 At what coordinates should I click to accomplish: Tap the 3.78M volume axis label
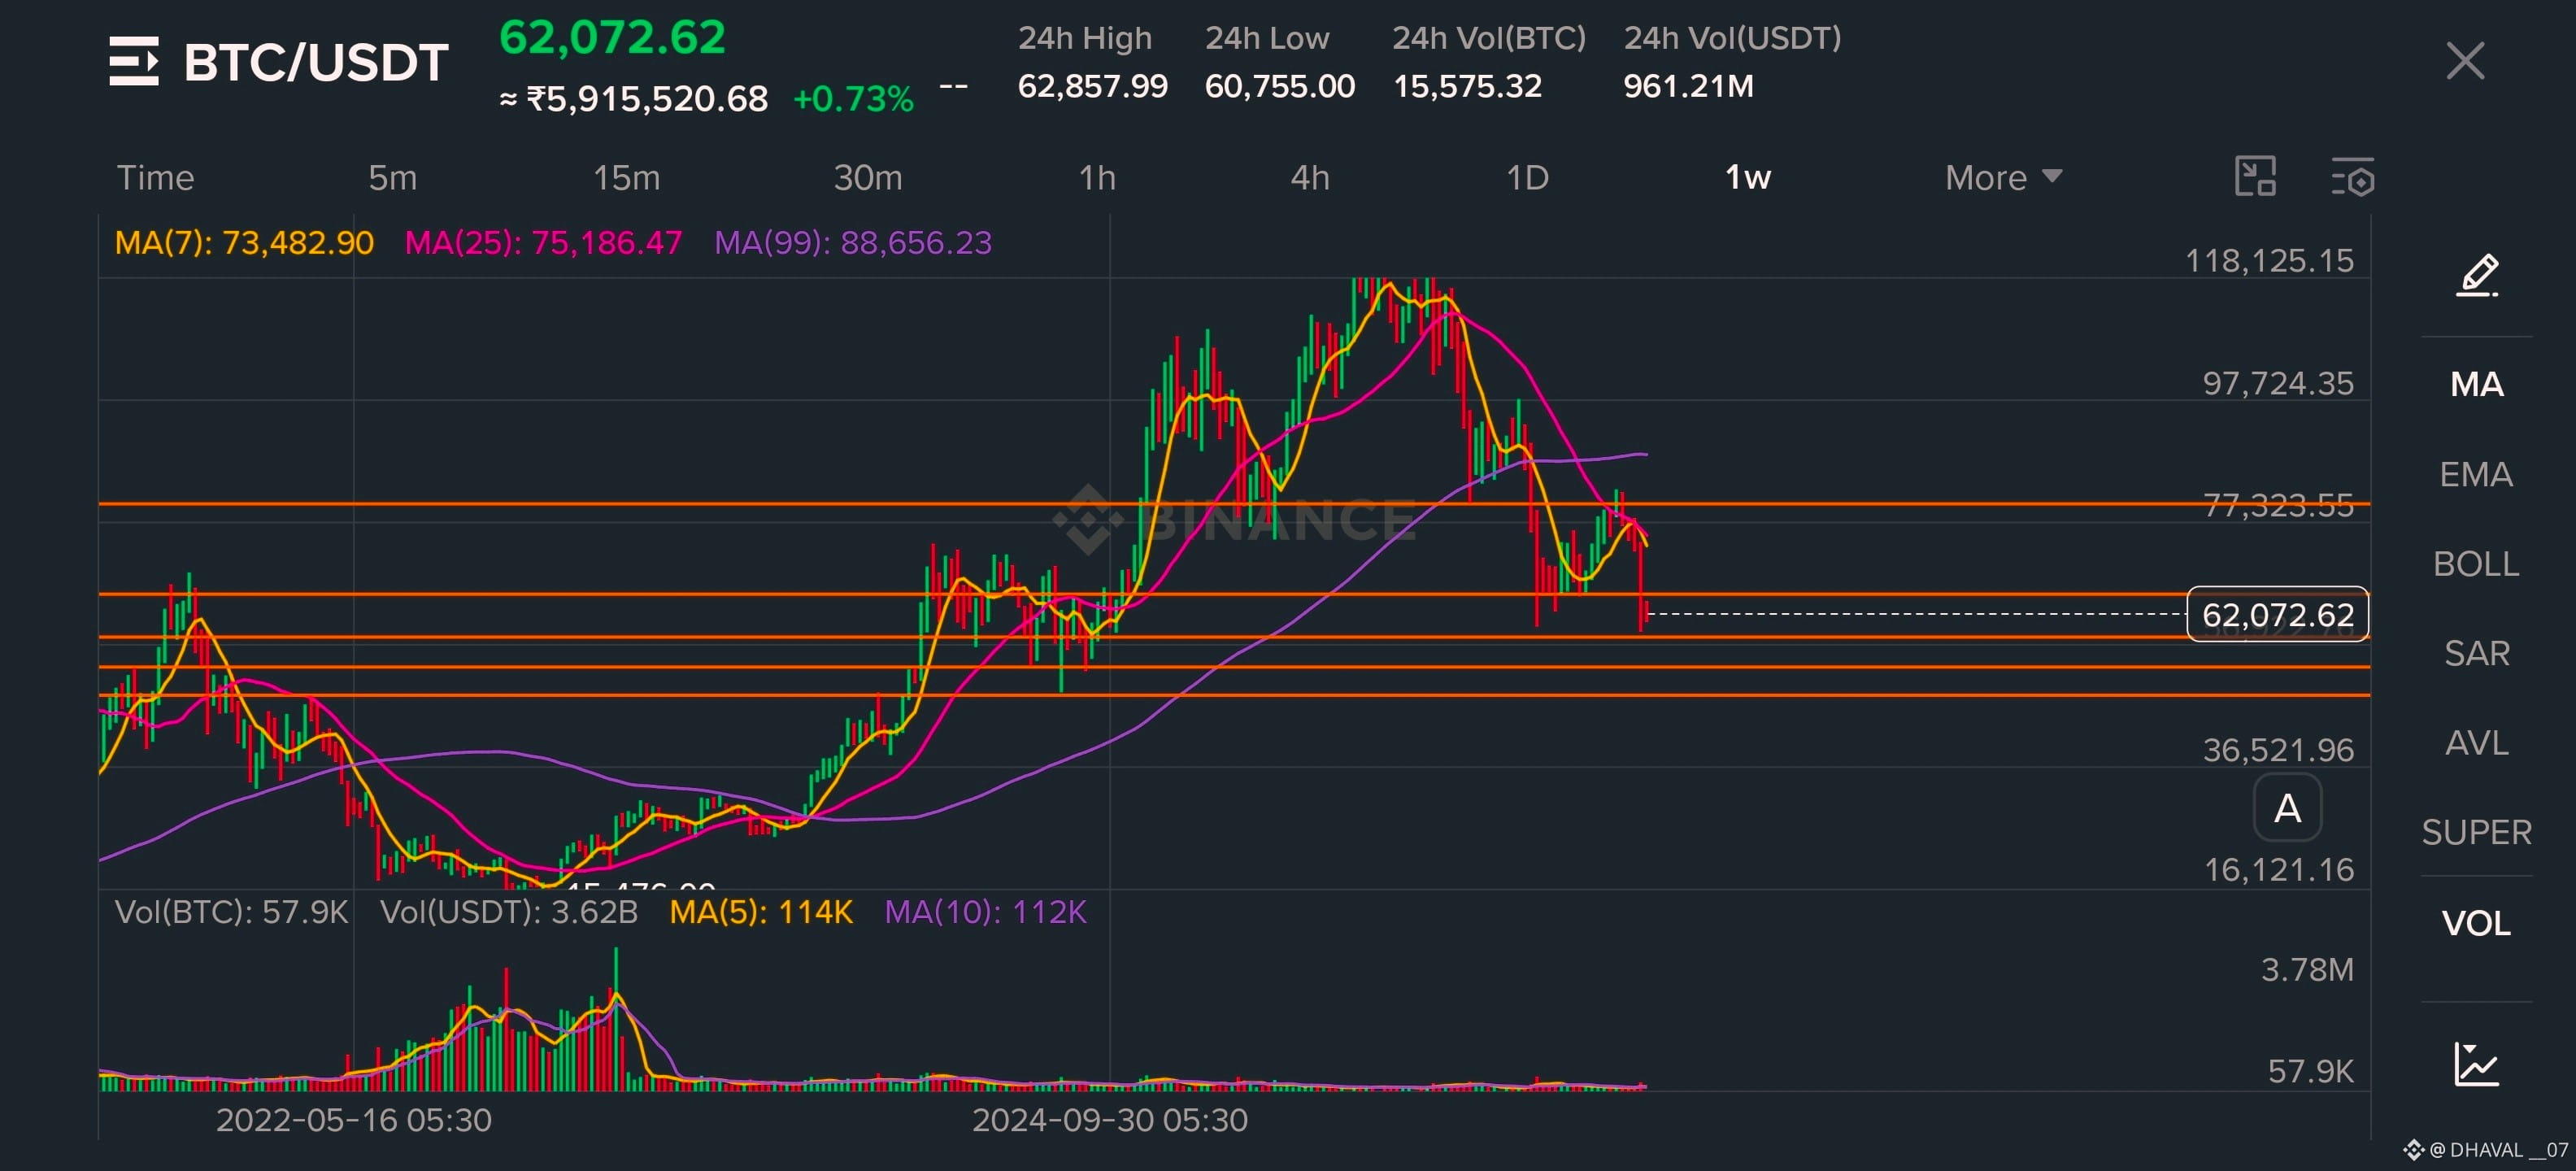point(2307,970)
